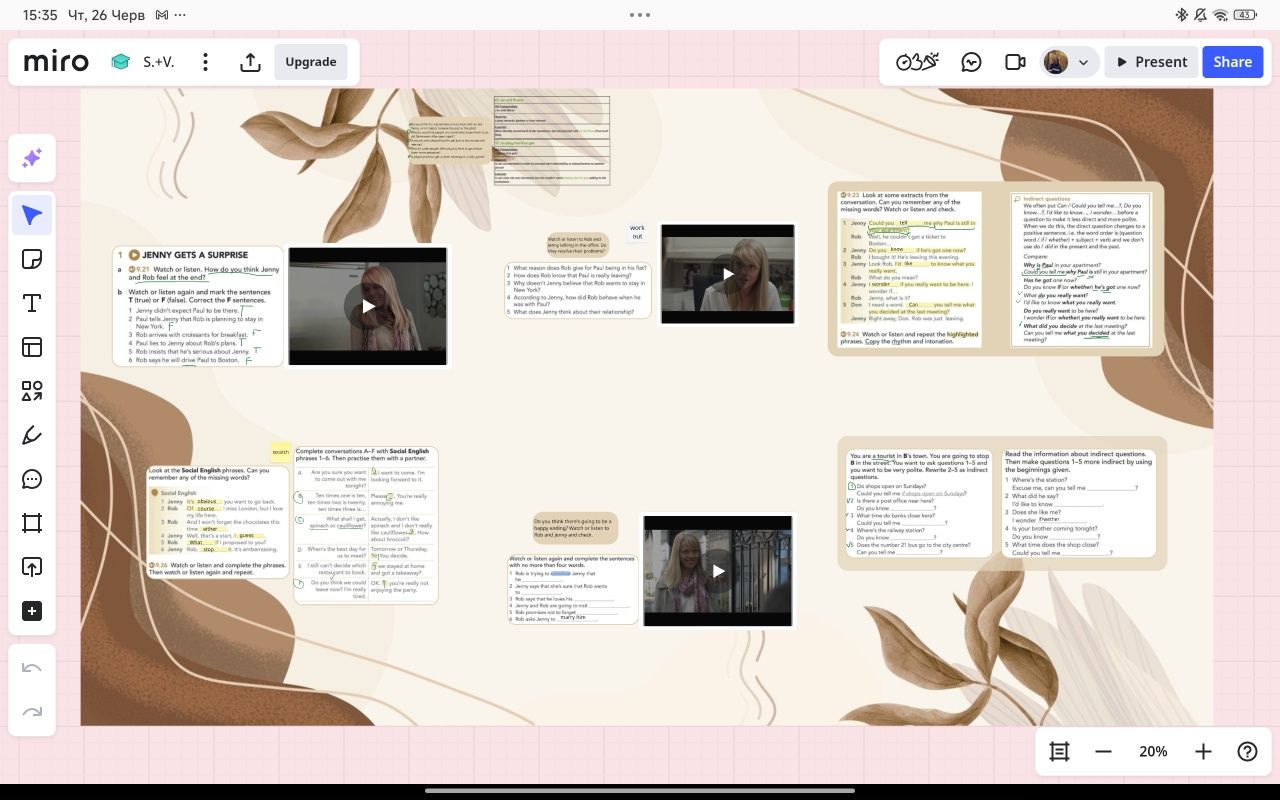Export the board with share-up icon

(x=250, y=62)
